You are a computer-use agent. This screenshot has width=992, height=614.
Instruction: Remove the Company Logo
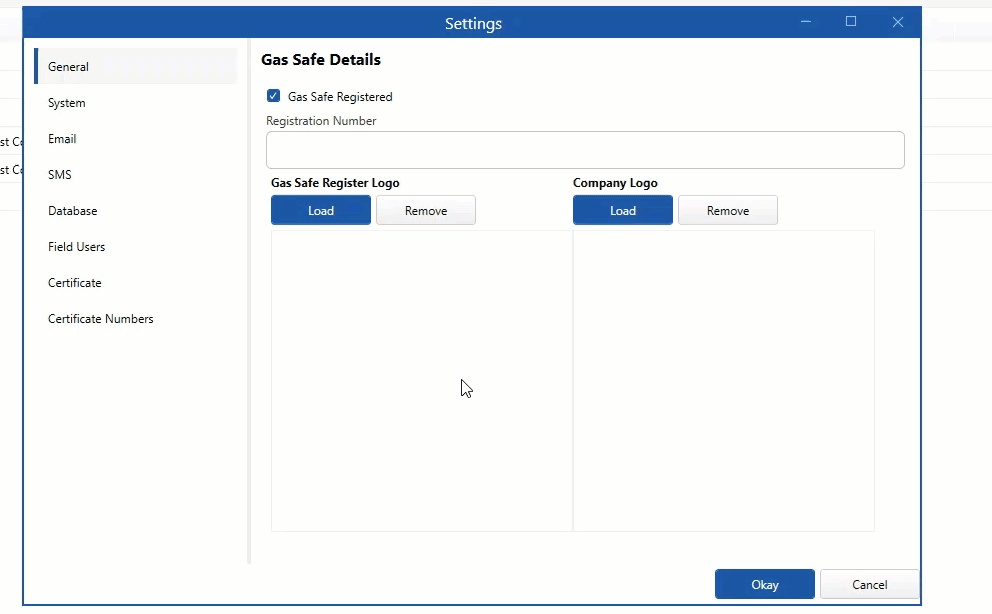point(727,210)
